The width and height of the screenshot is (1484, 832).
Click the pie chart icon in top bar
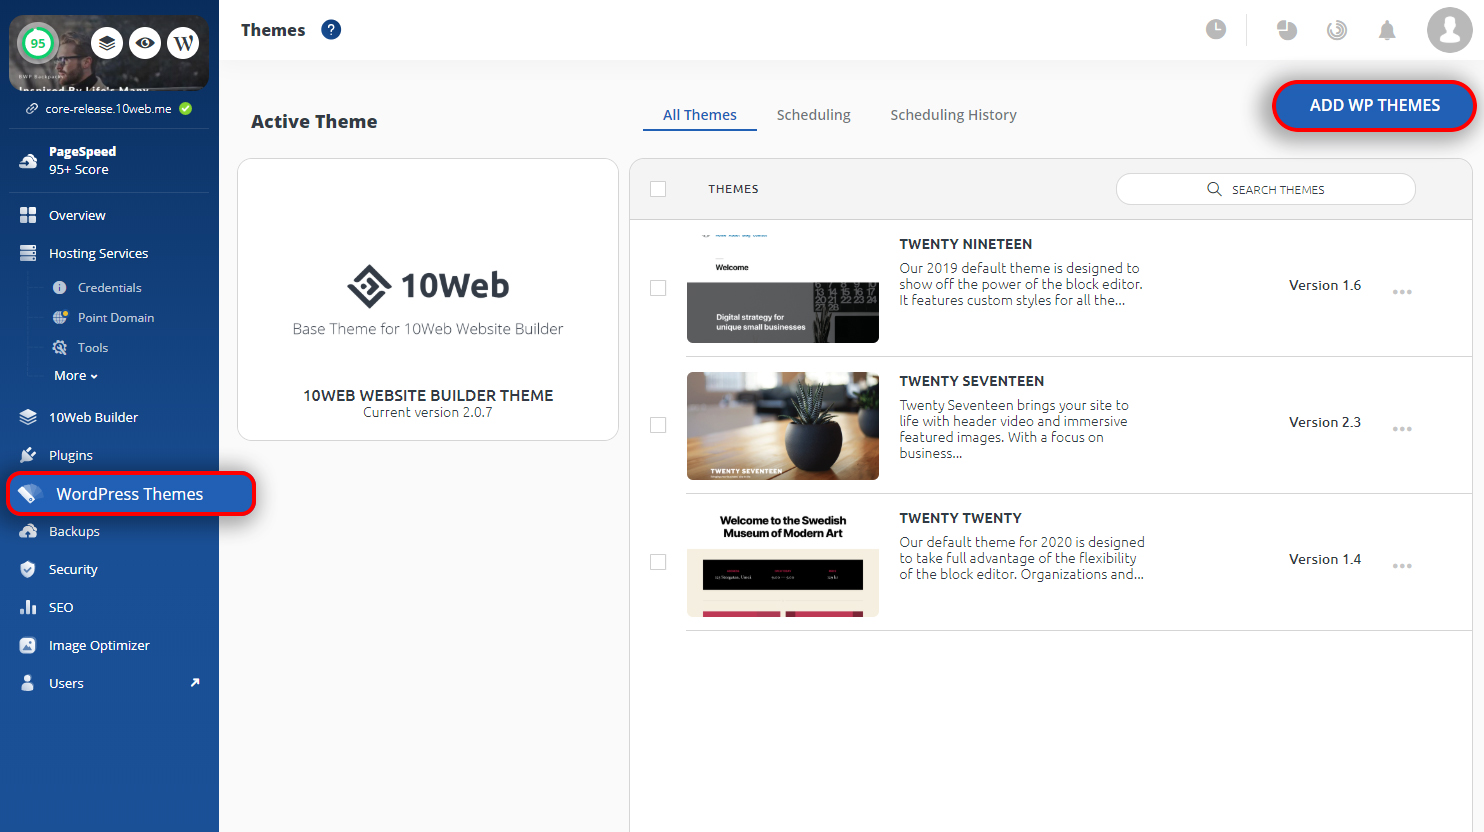pyautogui.click(x=1287, y=30)
